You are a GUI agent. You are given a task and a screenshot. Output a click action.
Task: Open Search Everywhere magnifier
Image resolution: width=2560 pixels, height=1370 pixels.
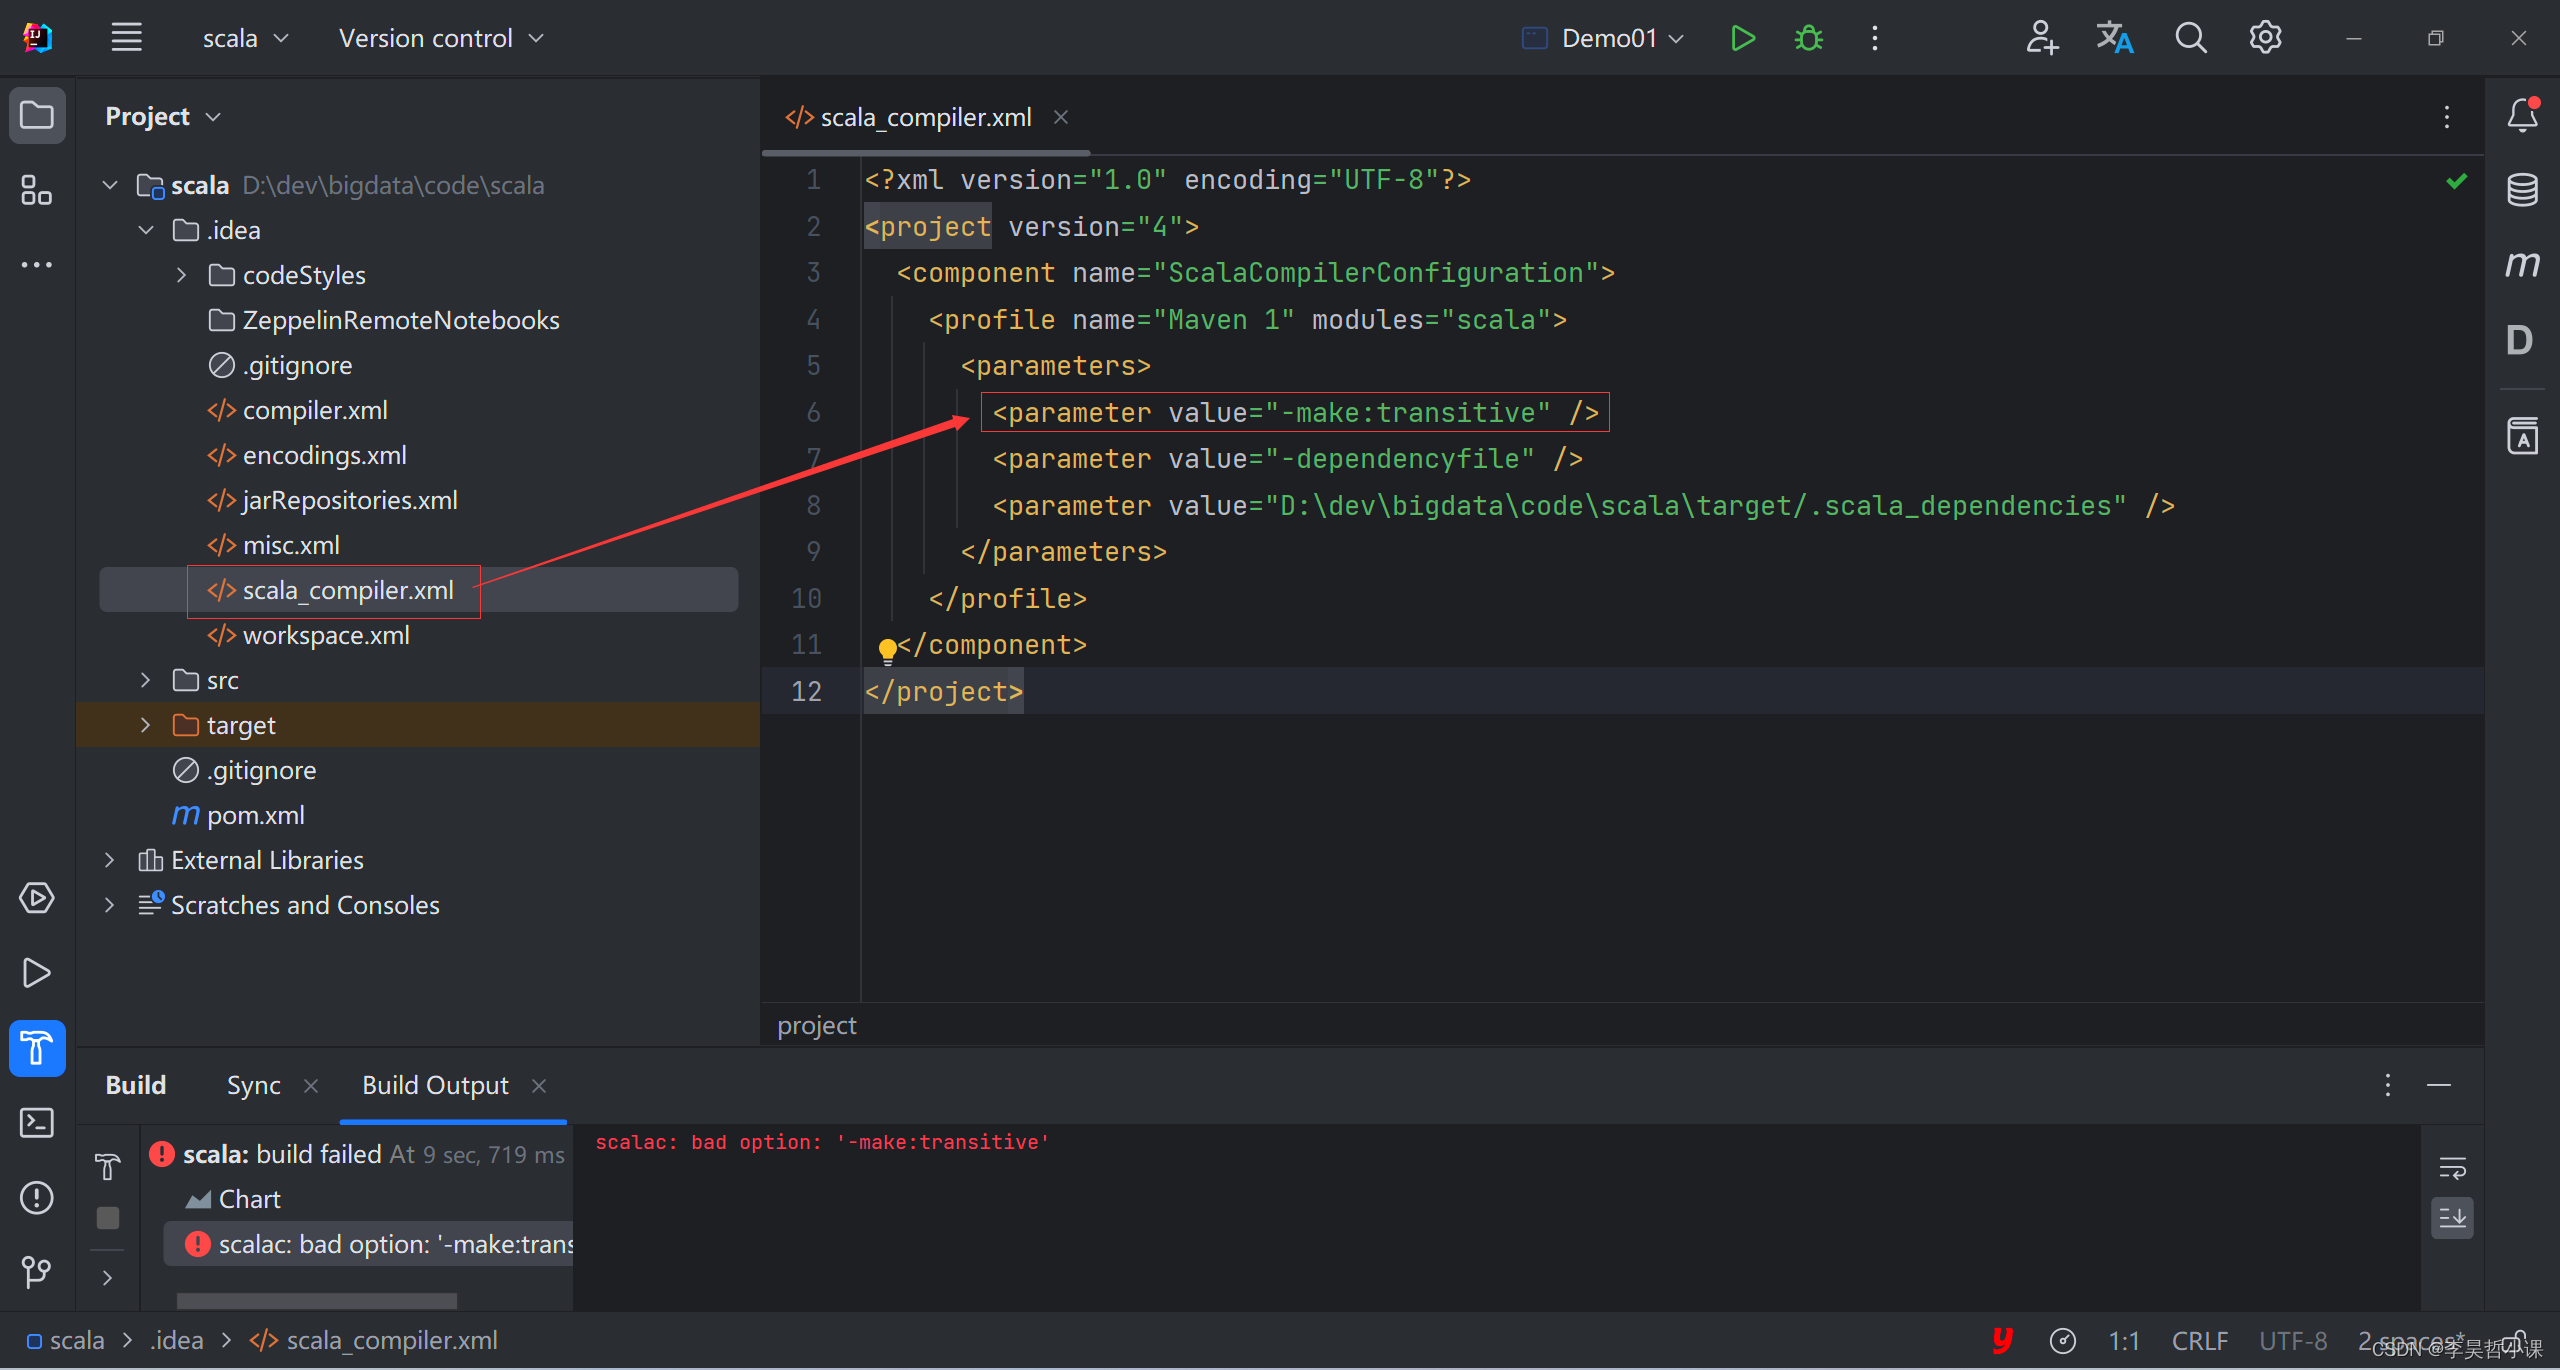point(2190,38)
